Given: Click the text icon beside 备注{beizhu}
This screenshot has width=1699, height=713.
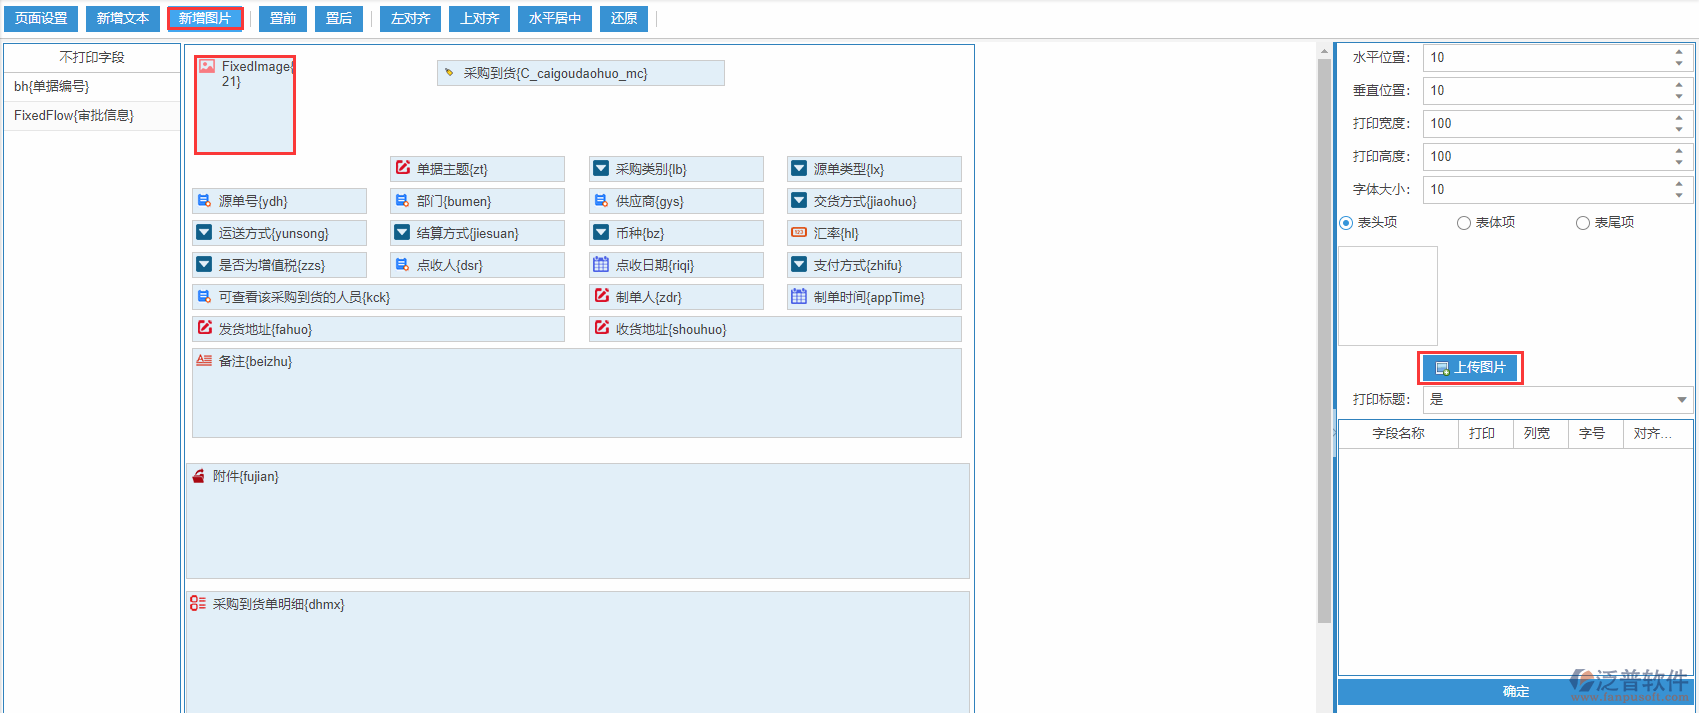Looking at the screenshot, I should 204,361.
